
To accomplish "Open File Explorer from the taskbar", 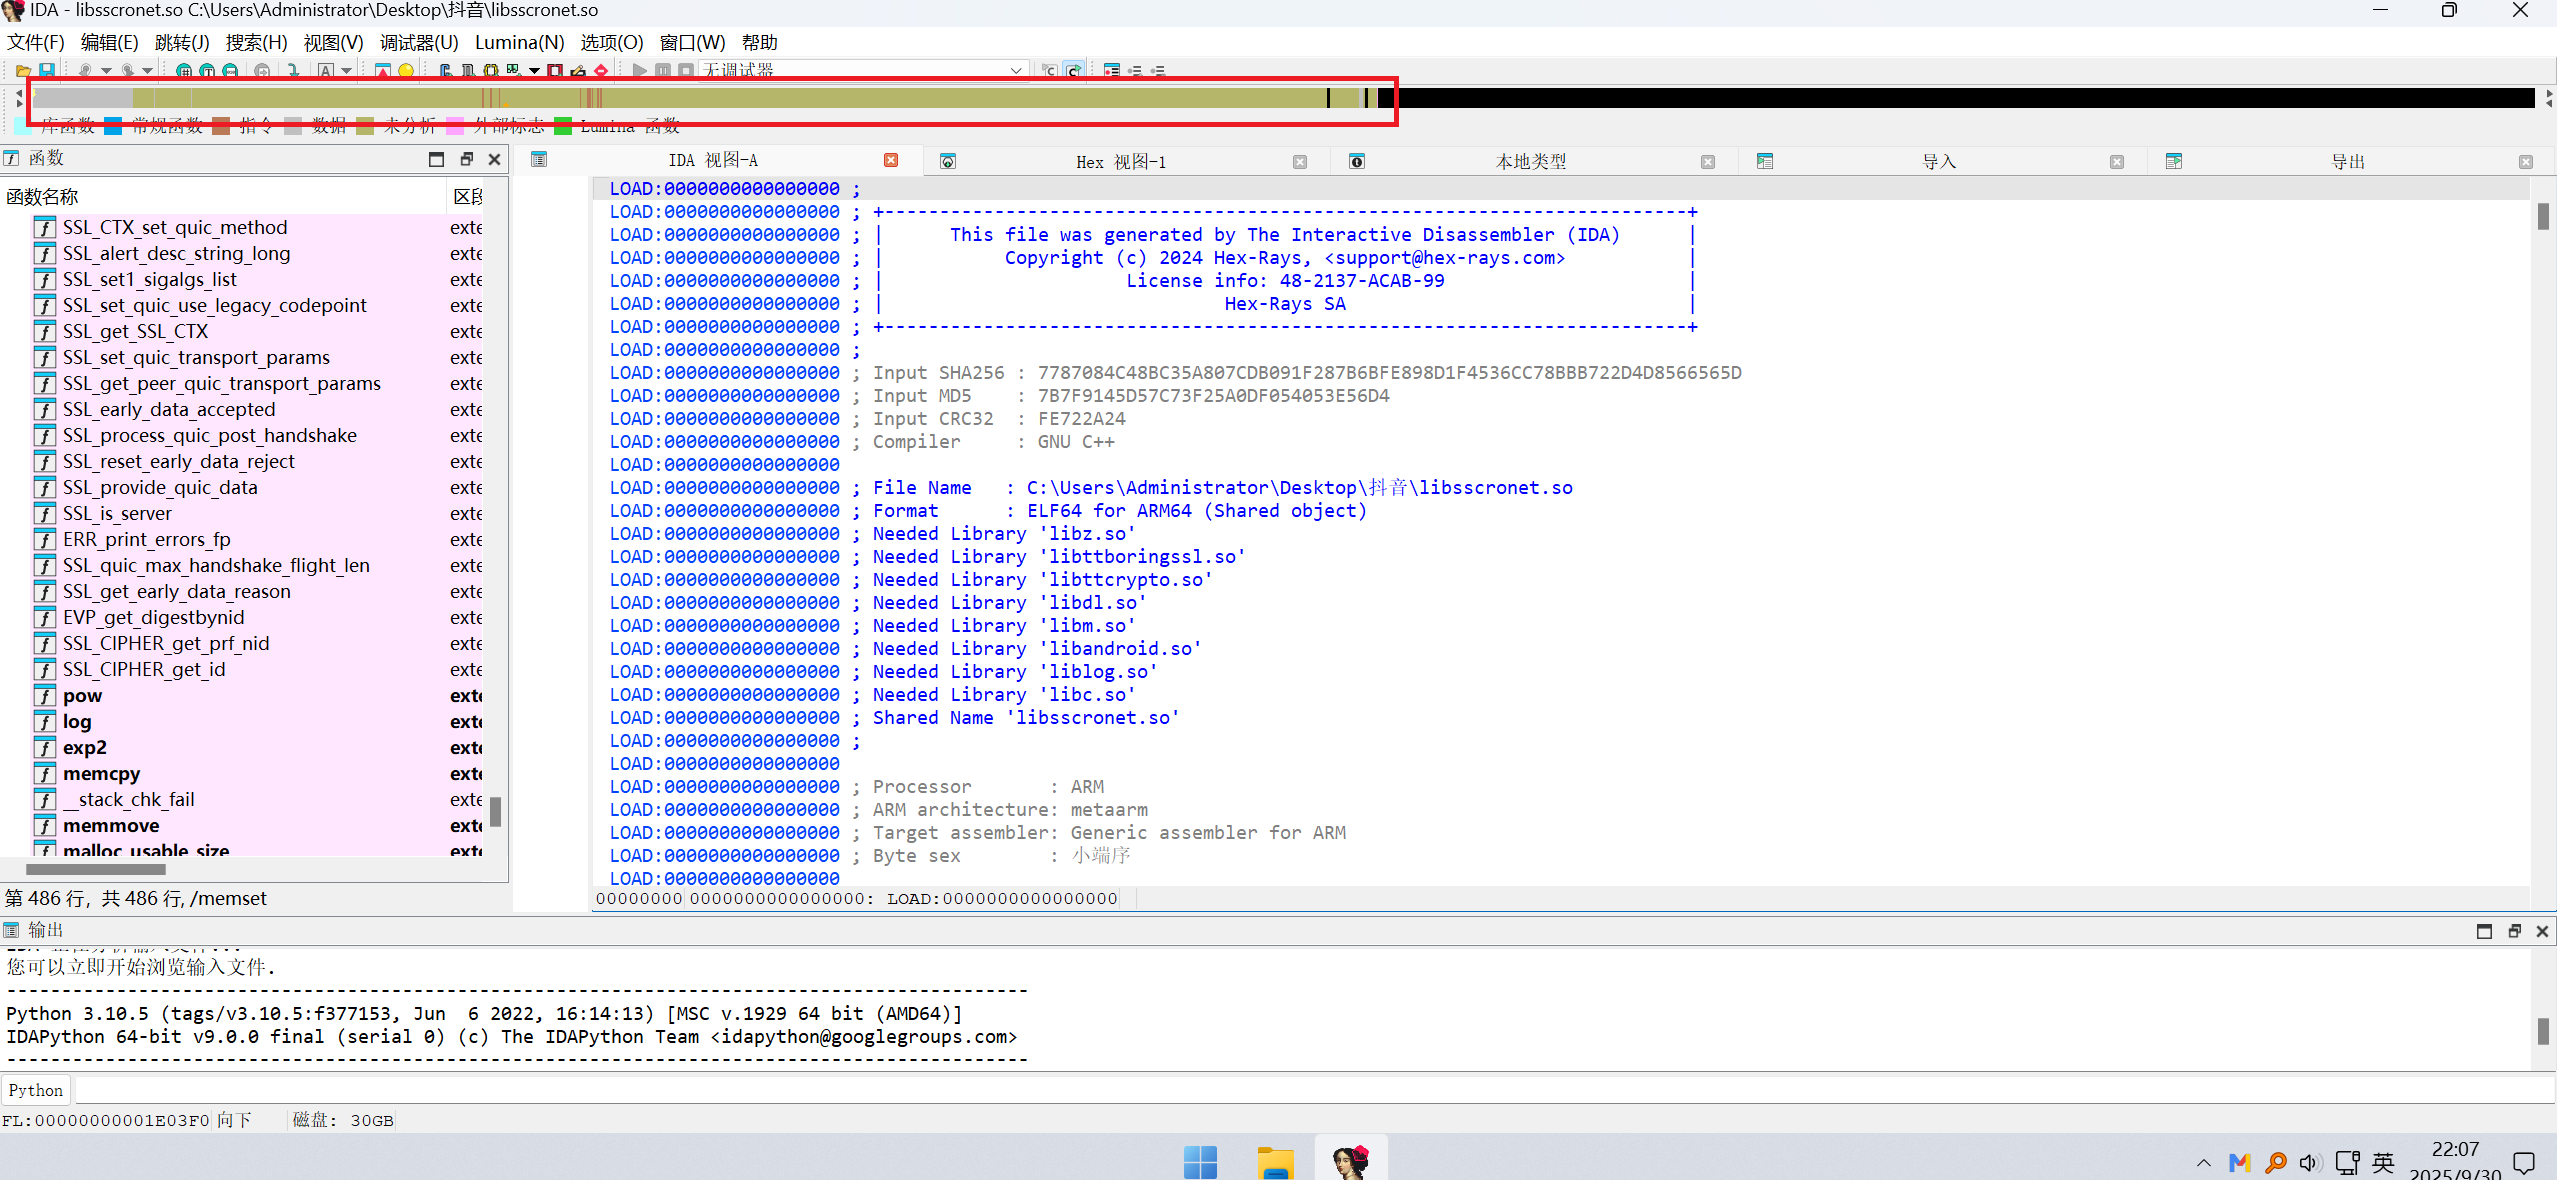I will tap(1275, 1162).
